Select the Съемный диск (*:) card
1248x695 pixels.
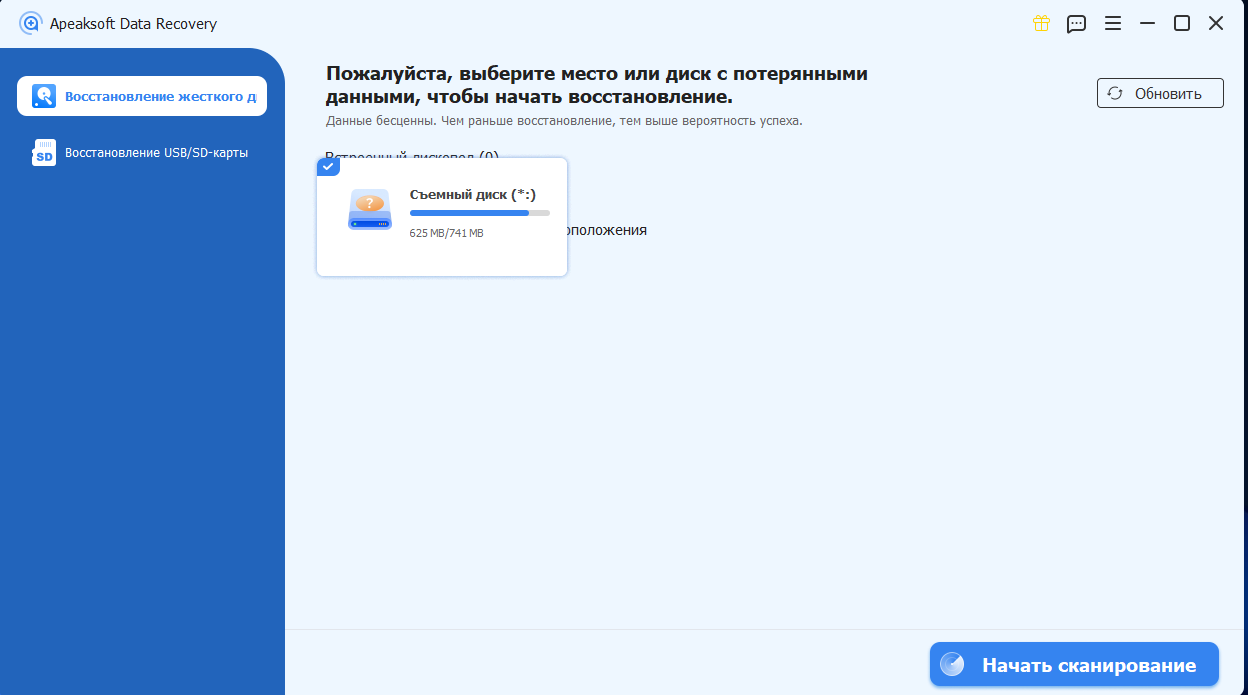click(441, 216)
